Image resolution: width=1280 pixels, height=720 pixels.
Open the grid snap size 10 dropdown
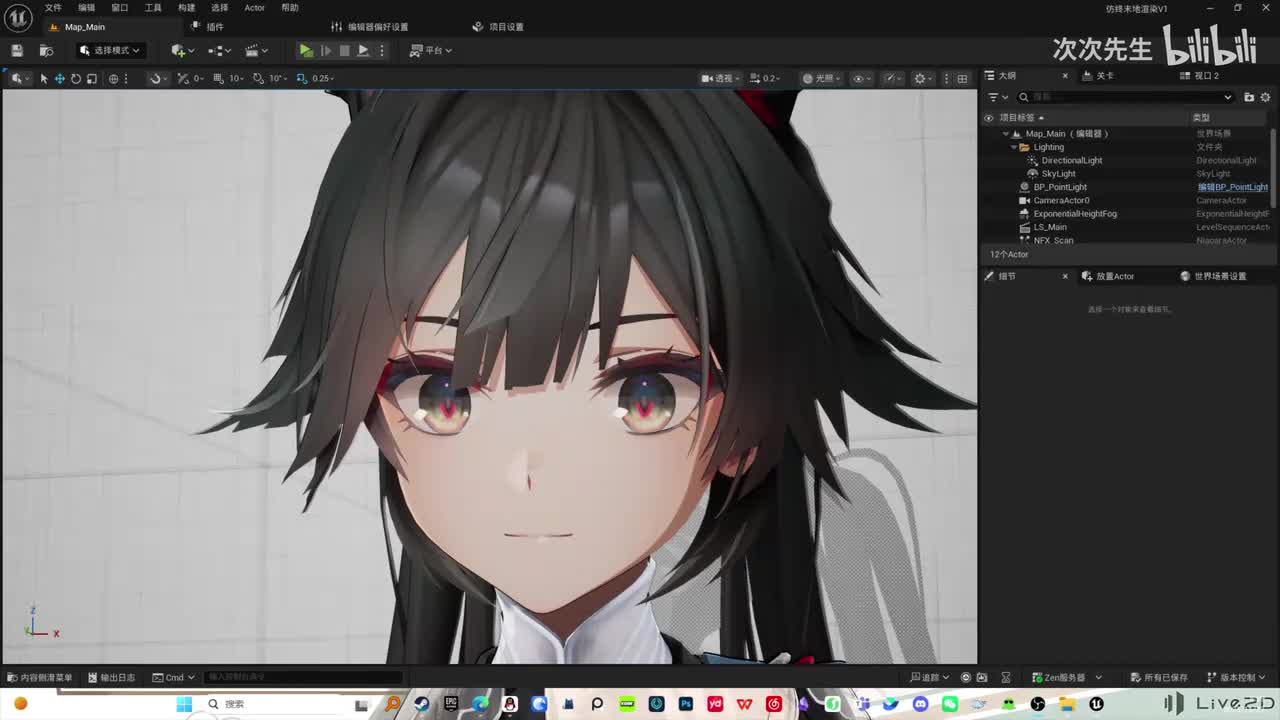237,78
